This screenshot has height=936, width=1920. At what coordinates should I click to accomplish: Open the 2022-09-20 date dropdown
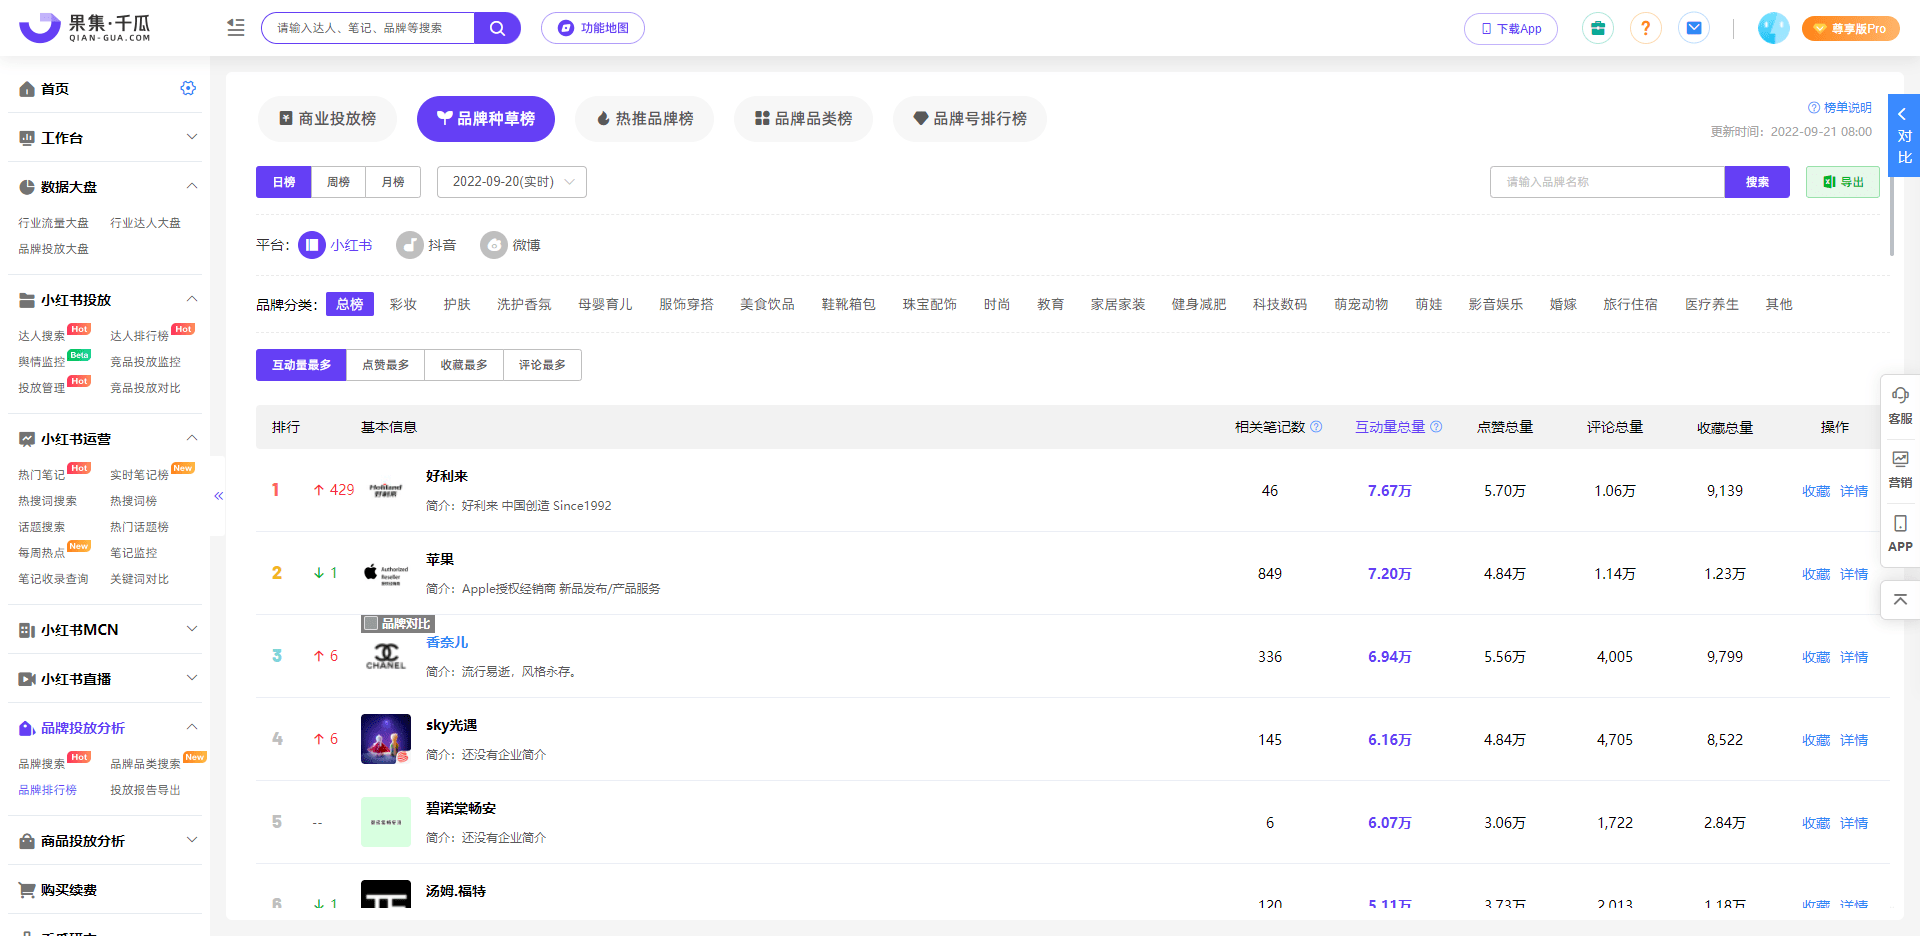point(512,182)
